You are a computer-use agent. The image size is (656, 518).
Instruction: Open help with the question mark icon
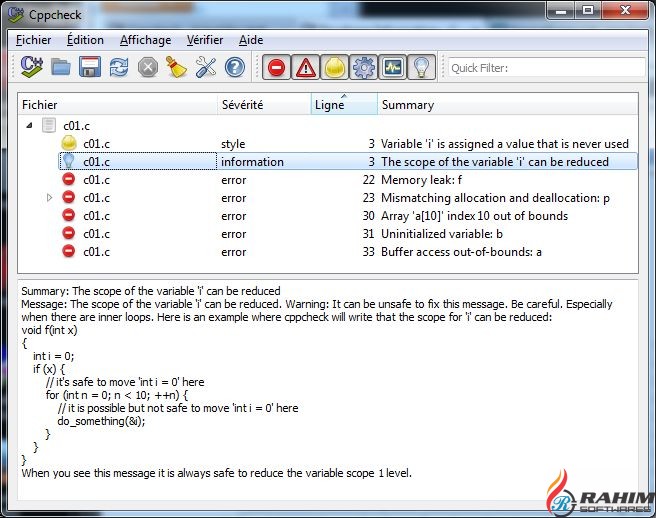pyautogui.click(x=235, y=67)
